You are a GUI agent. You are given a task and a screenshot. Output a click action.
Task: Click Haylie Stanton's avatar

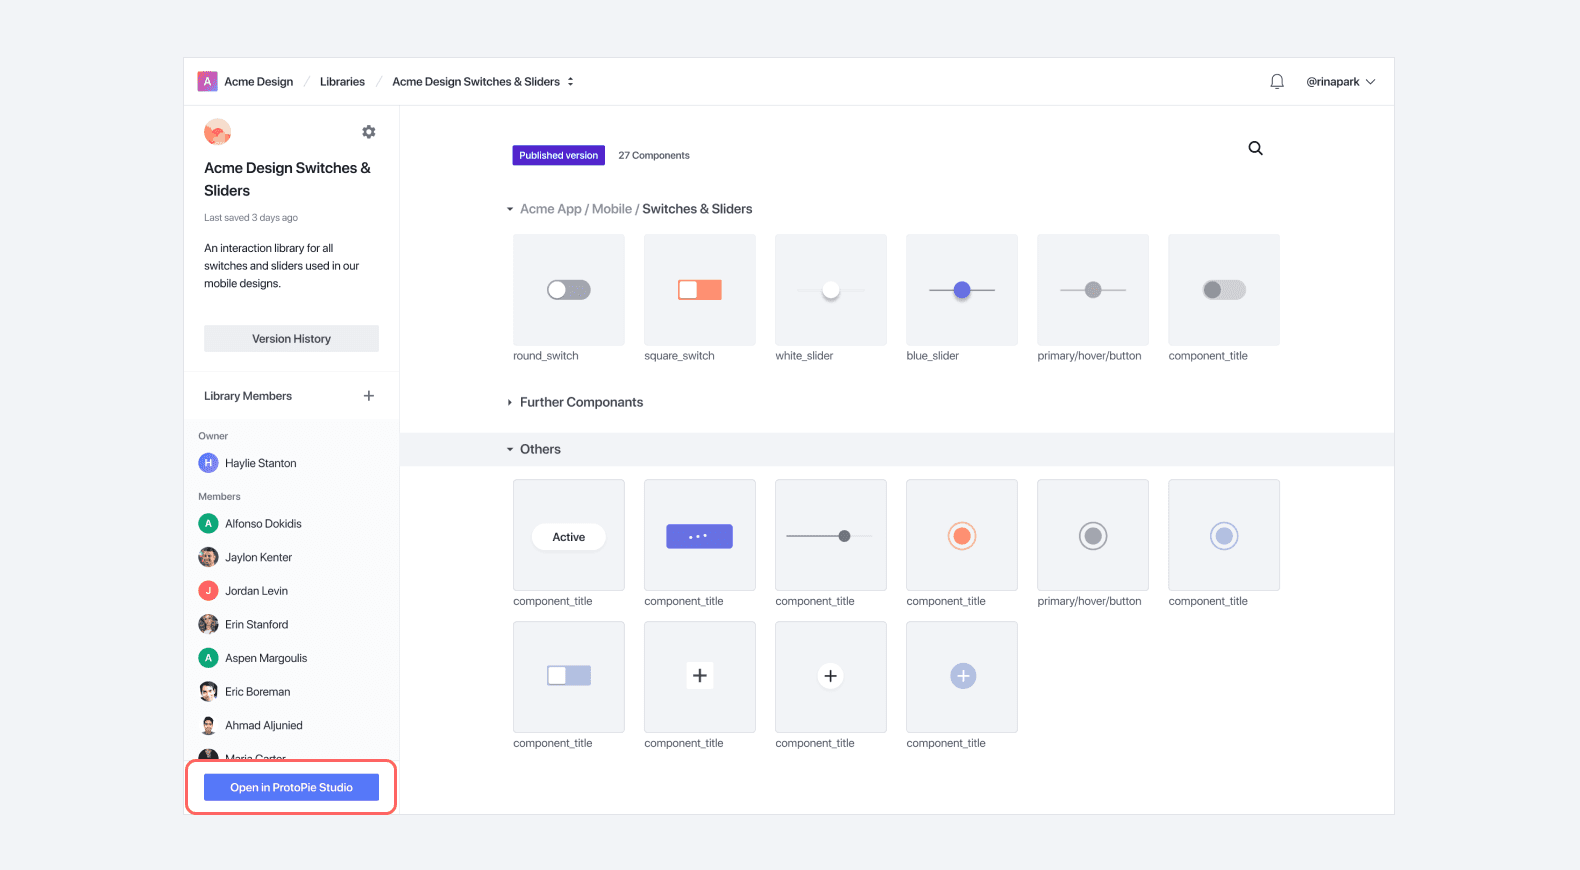[208, 463]
